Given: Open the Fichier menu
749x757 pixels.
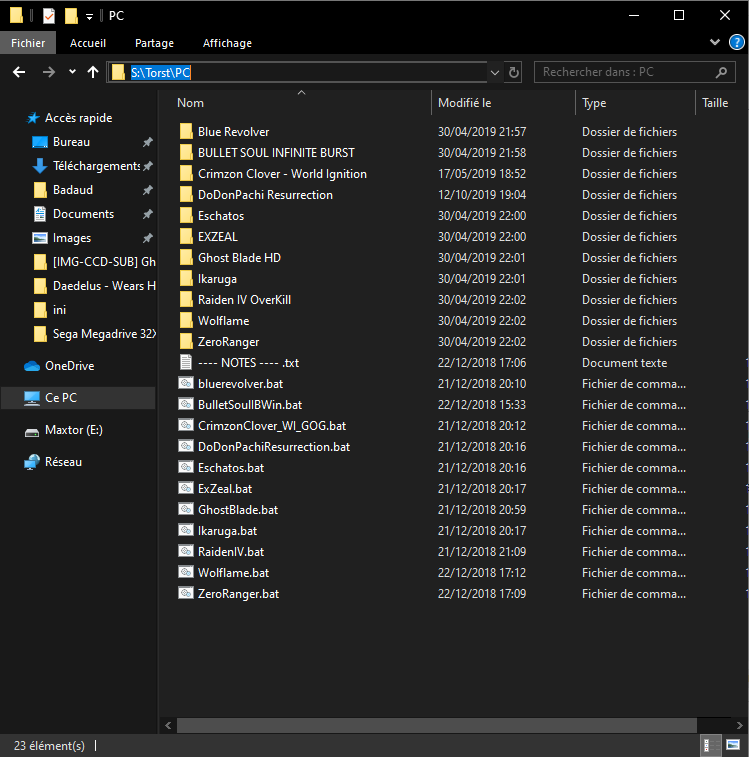Looking at the screenshot, I should (x=28, y=43).
